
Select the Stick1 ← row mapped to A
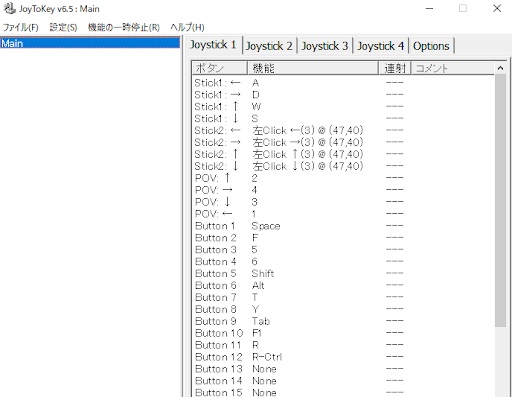click(x=343, y=83)
